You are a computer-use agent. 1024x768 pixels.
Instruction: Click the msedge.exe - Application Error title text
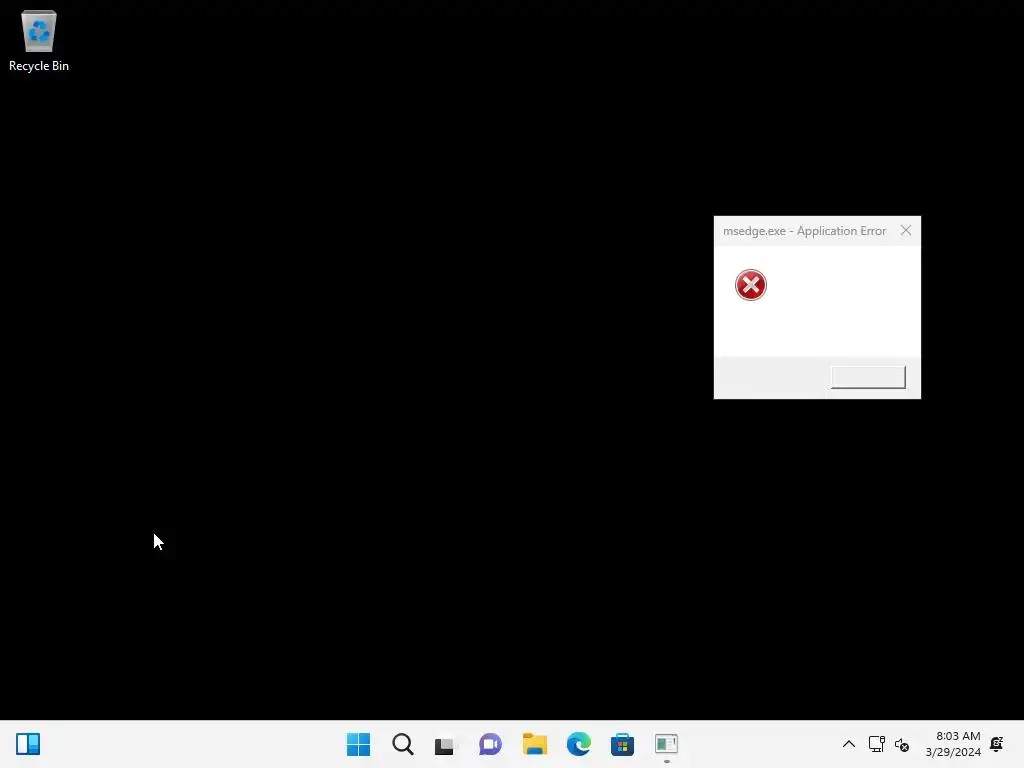tap(804, 231)
